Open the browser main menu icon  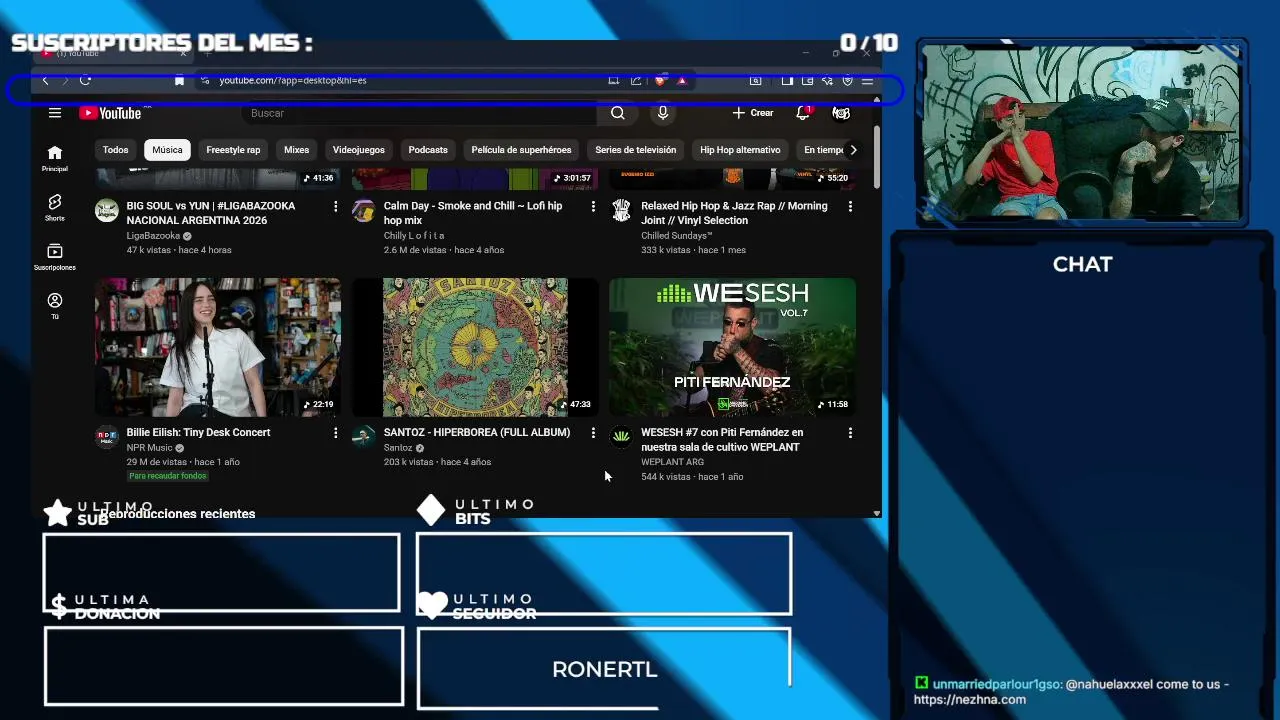tap(867, 80)
